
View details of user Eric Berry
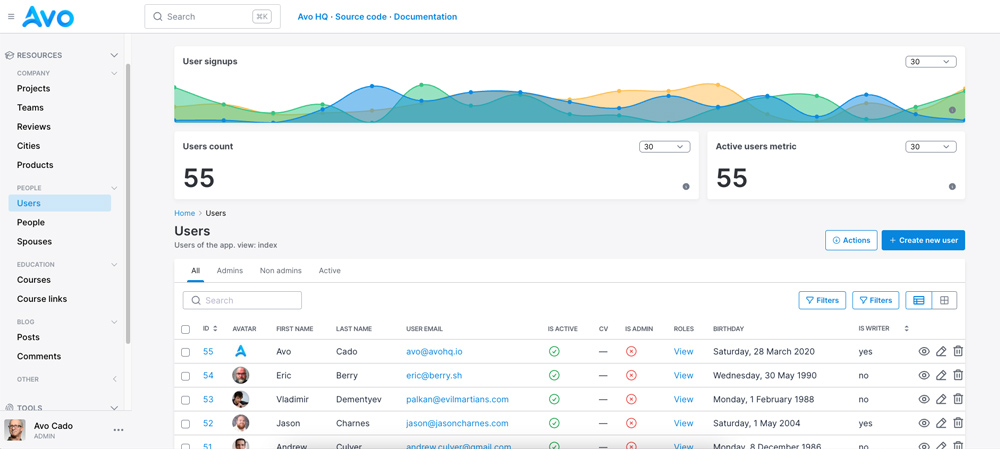[923, 376]
